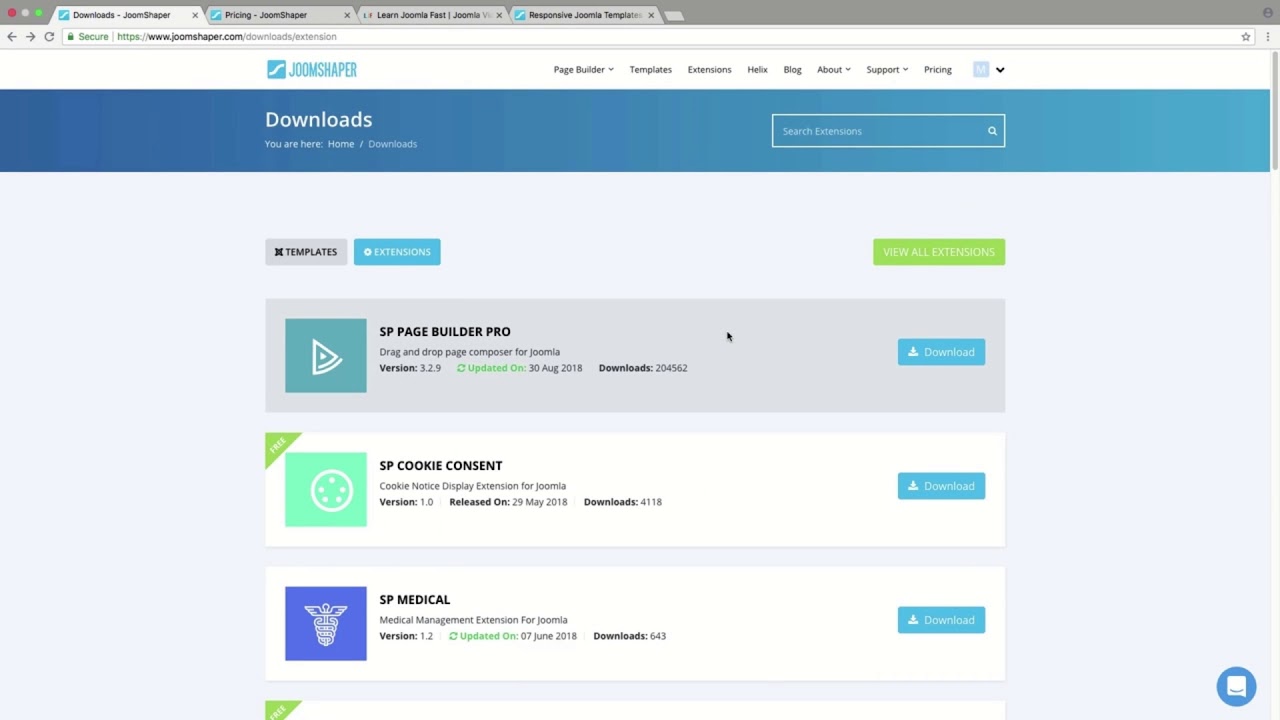Open a new browser tab
This screenshot has height=720, width=1280.
(x=675, y=16)
